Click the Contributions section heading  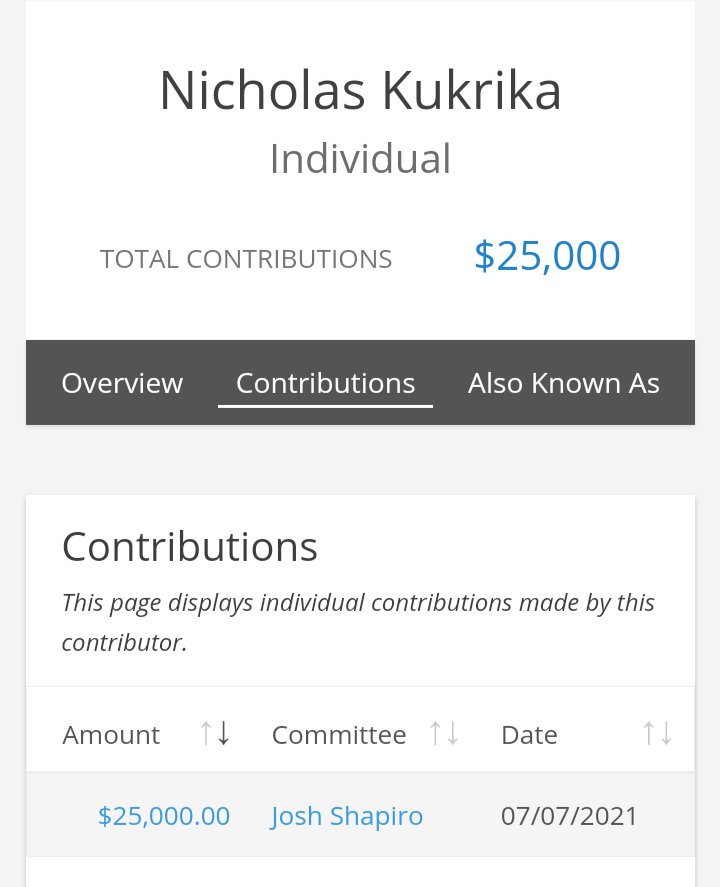point(189,547)
